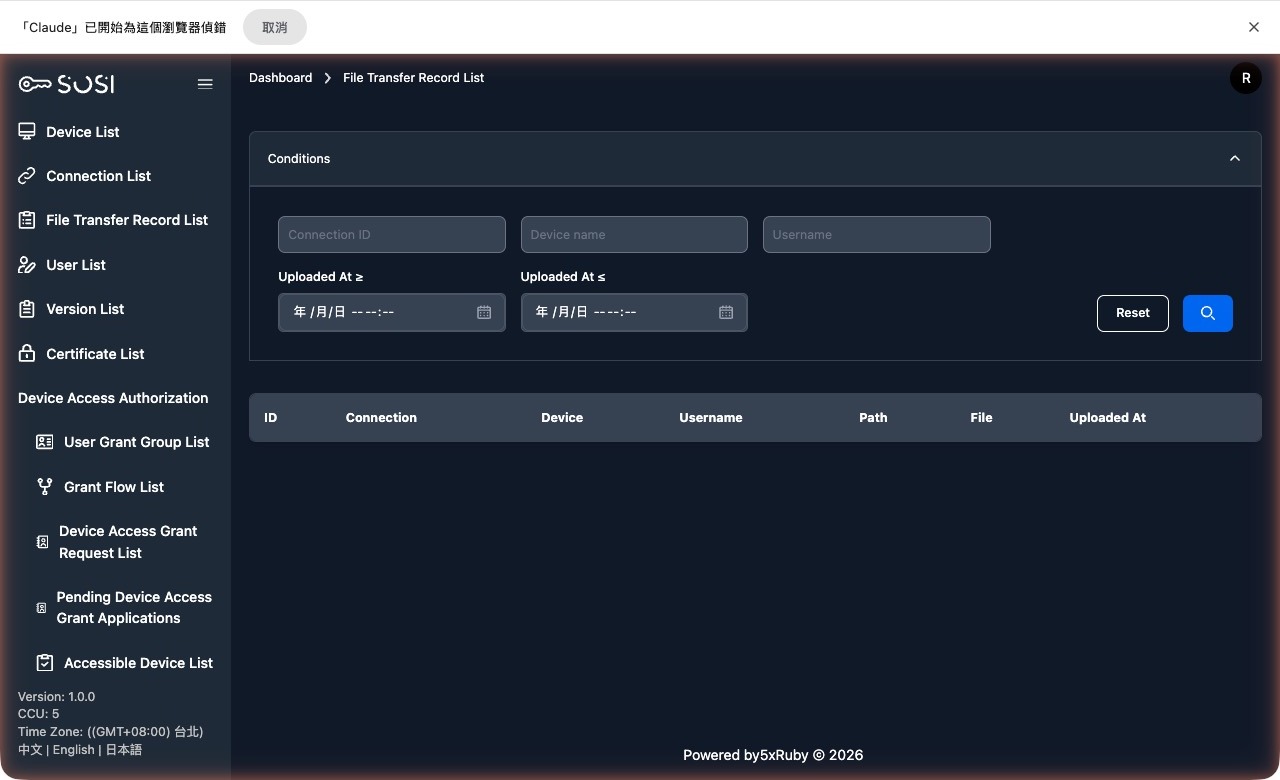Viewport: 1280px width, 780px height.
Task: Open the Accessible Device List page
Action: [x=138, y=662]
